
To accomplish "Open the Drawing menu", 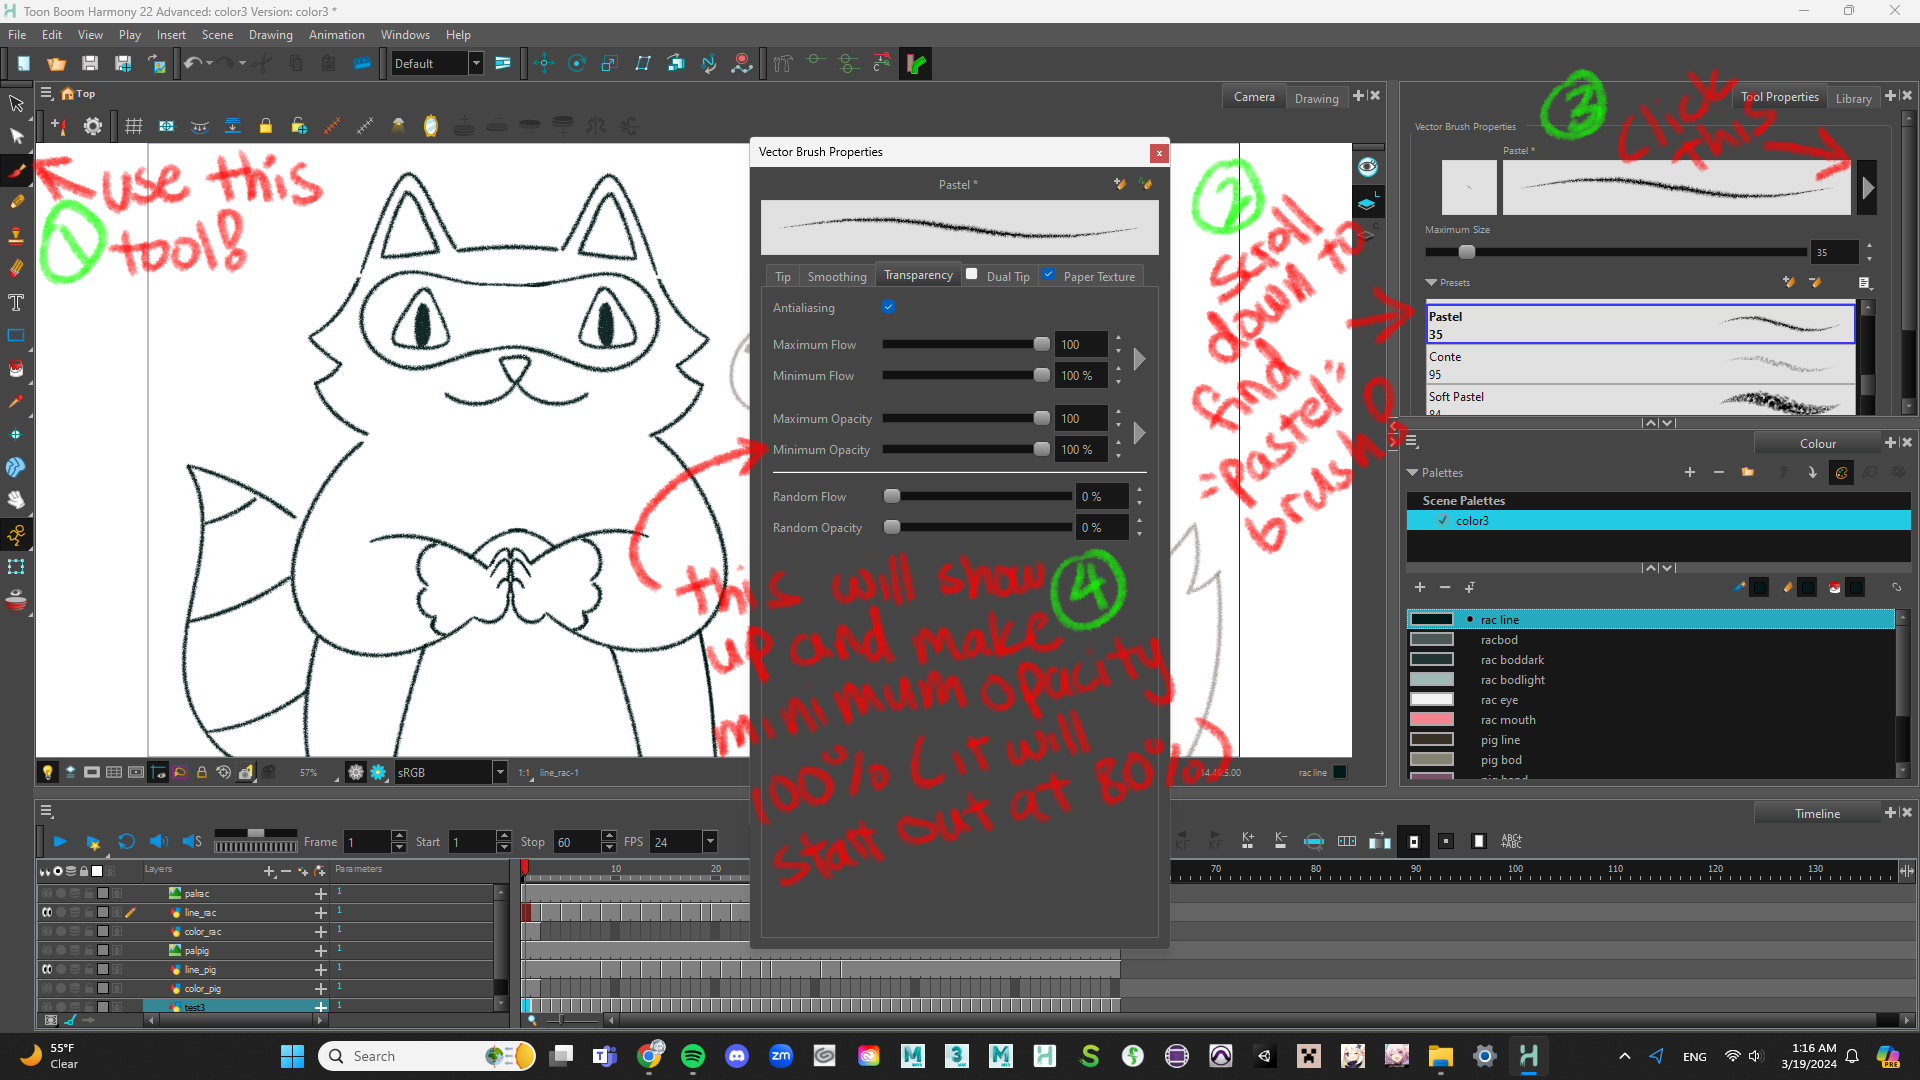I will 270,35.
